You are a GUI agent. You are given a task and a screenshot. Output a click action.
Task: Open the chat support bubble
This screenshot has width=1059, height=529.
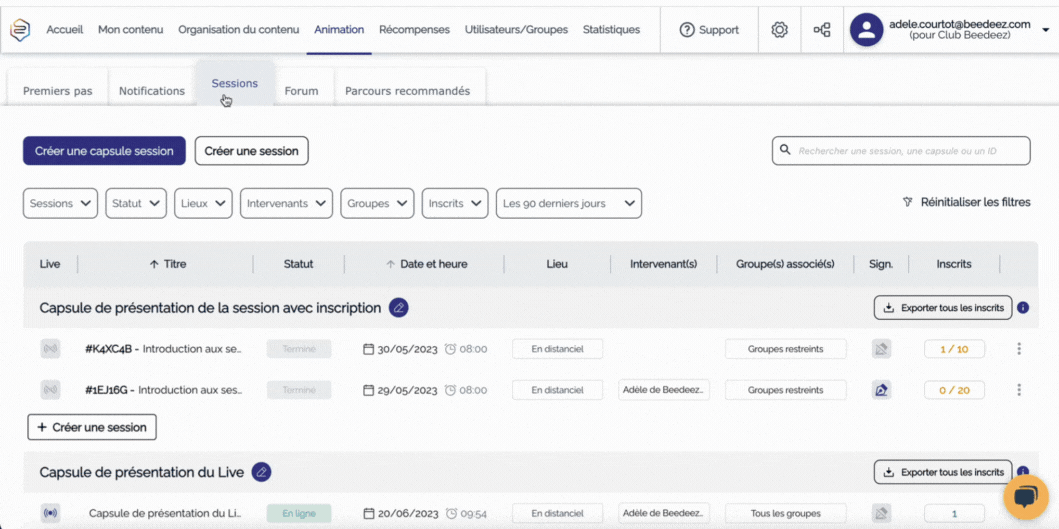tap(1025, 497)
